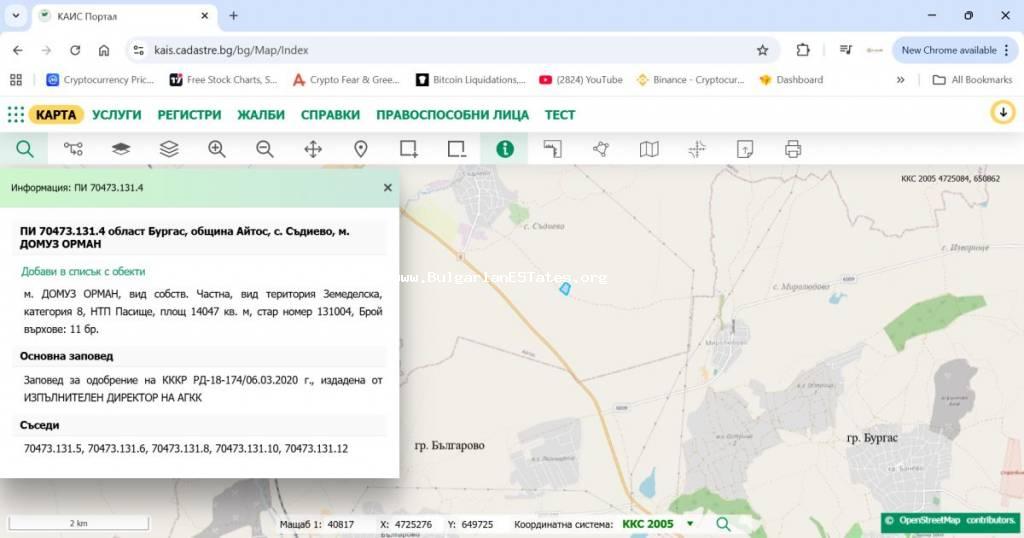
Task: Expand hidden bookmarks with the chevron
Action: (x=900, y=80)
